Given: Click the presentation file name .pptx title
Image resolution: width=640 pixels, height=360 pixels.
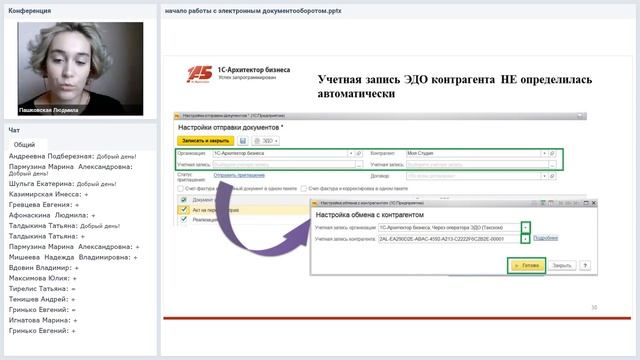Looking at the screenshot, I should point(253,11).
